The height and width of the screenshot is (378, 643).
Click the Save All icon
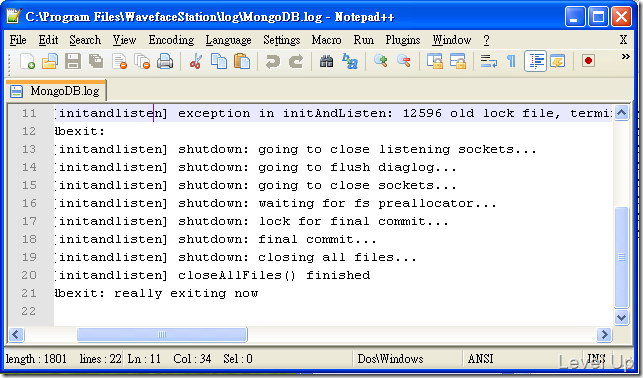(x=96, y=61)
